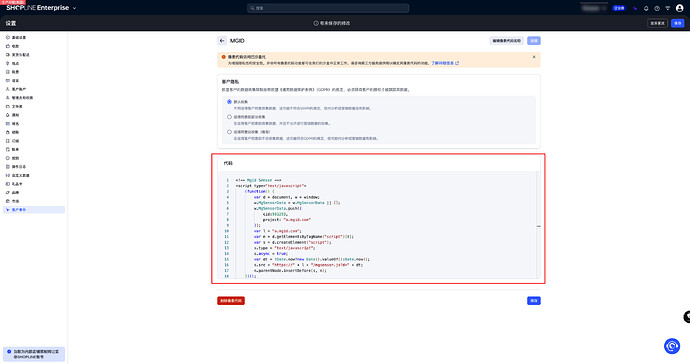Image resolution: width=690 pixels, height=364 pixels.
Task: Click the red delete pixel button
Action: (231, 301)
